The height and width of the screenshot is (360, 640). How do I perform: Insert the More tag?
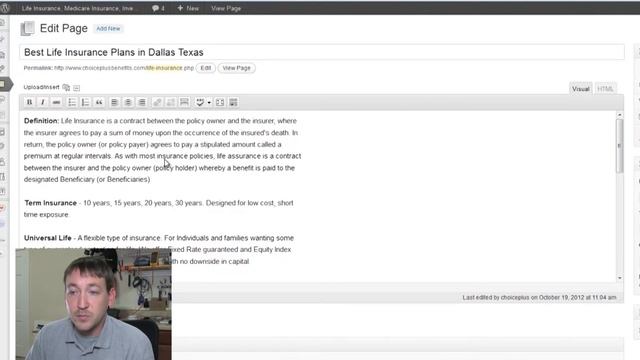coord(184,102)
